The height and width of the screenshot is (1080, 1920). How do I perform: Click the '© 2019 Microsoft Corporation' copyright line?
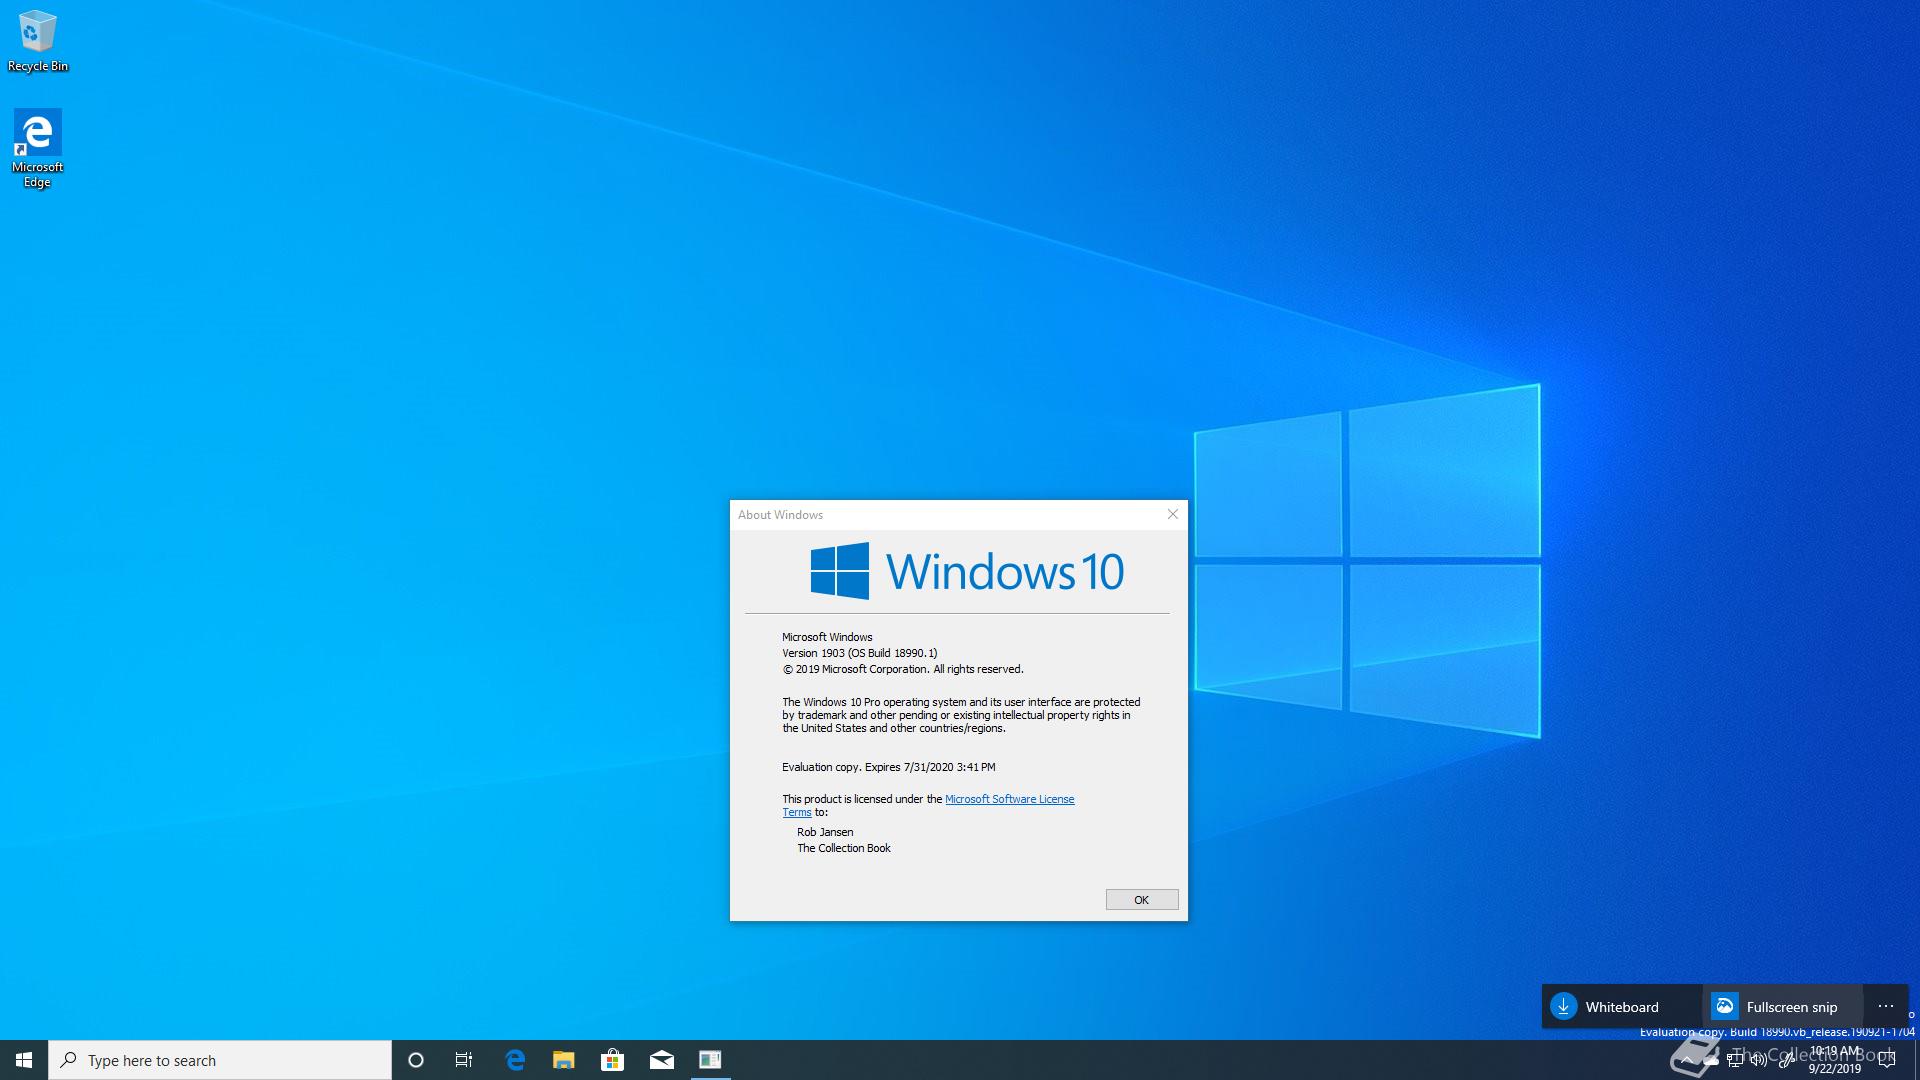pyautogui.click(x=903, y=669)
